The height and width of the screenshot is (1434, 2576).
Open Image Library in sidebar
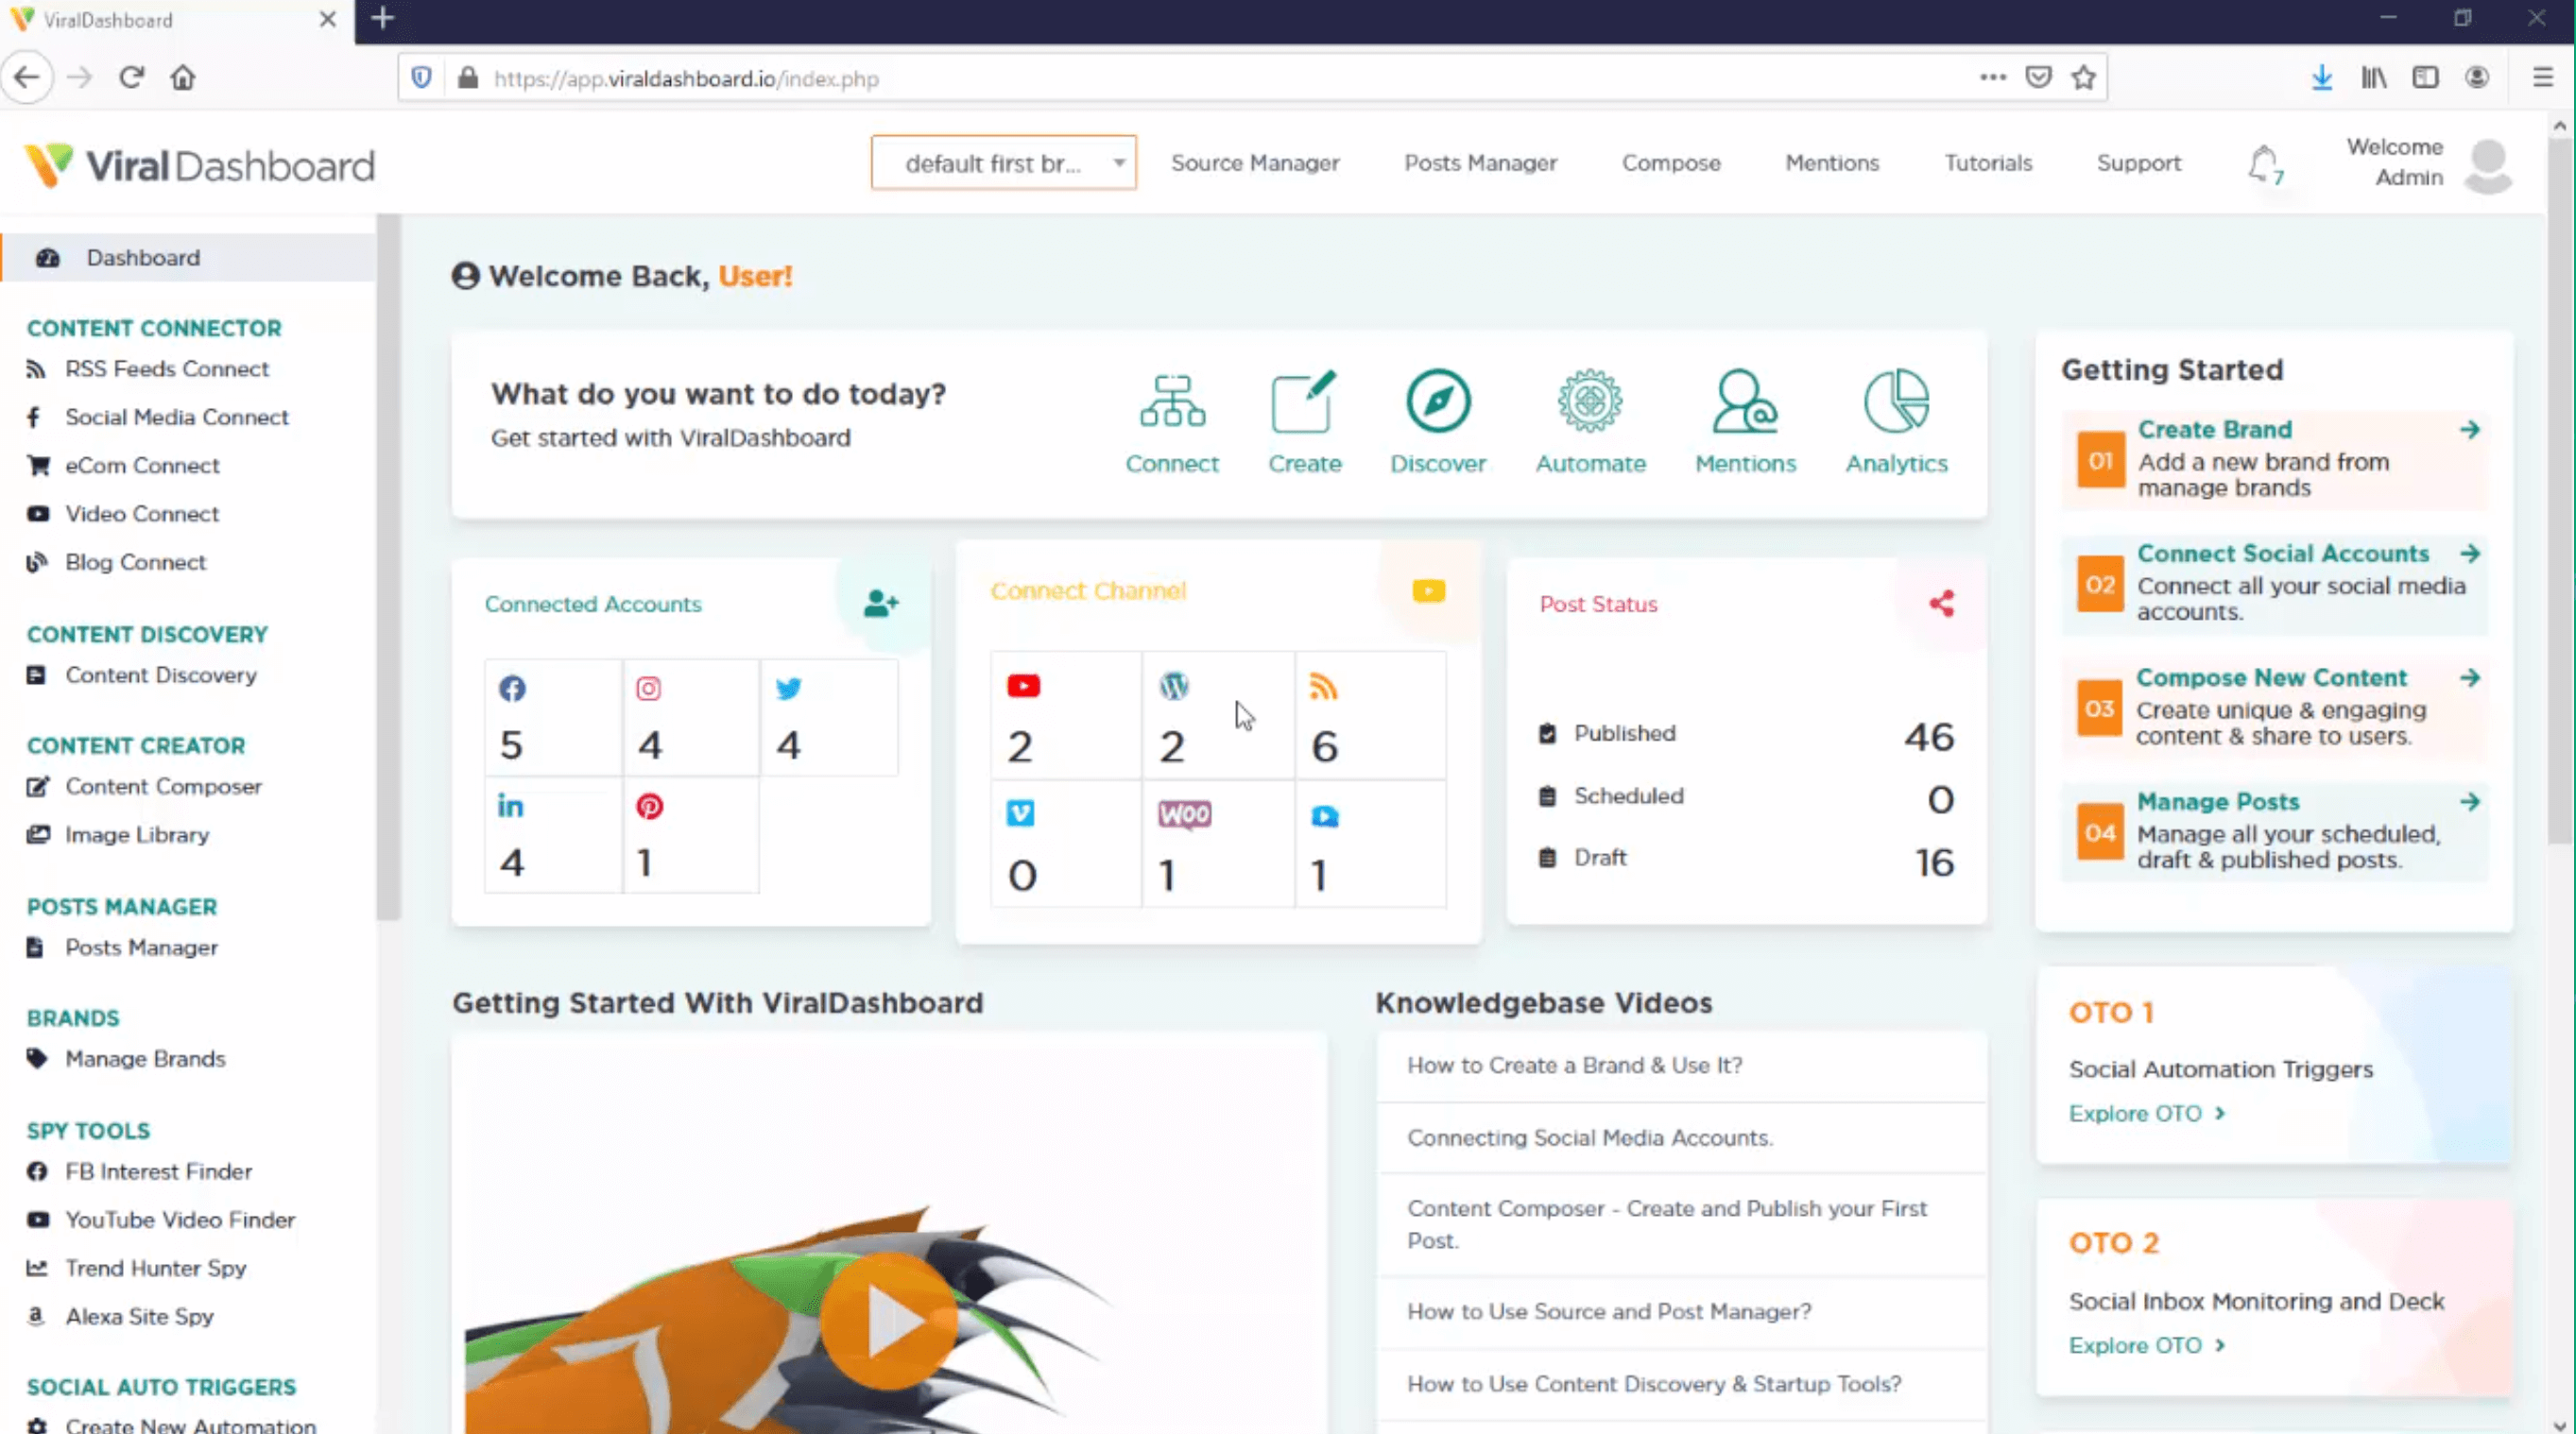point(137,835)
